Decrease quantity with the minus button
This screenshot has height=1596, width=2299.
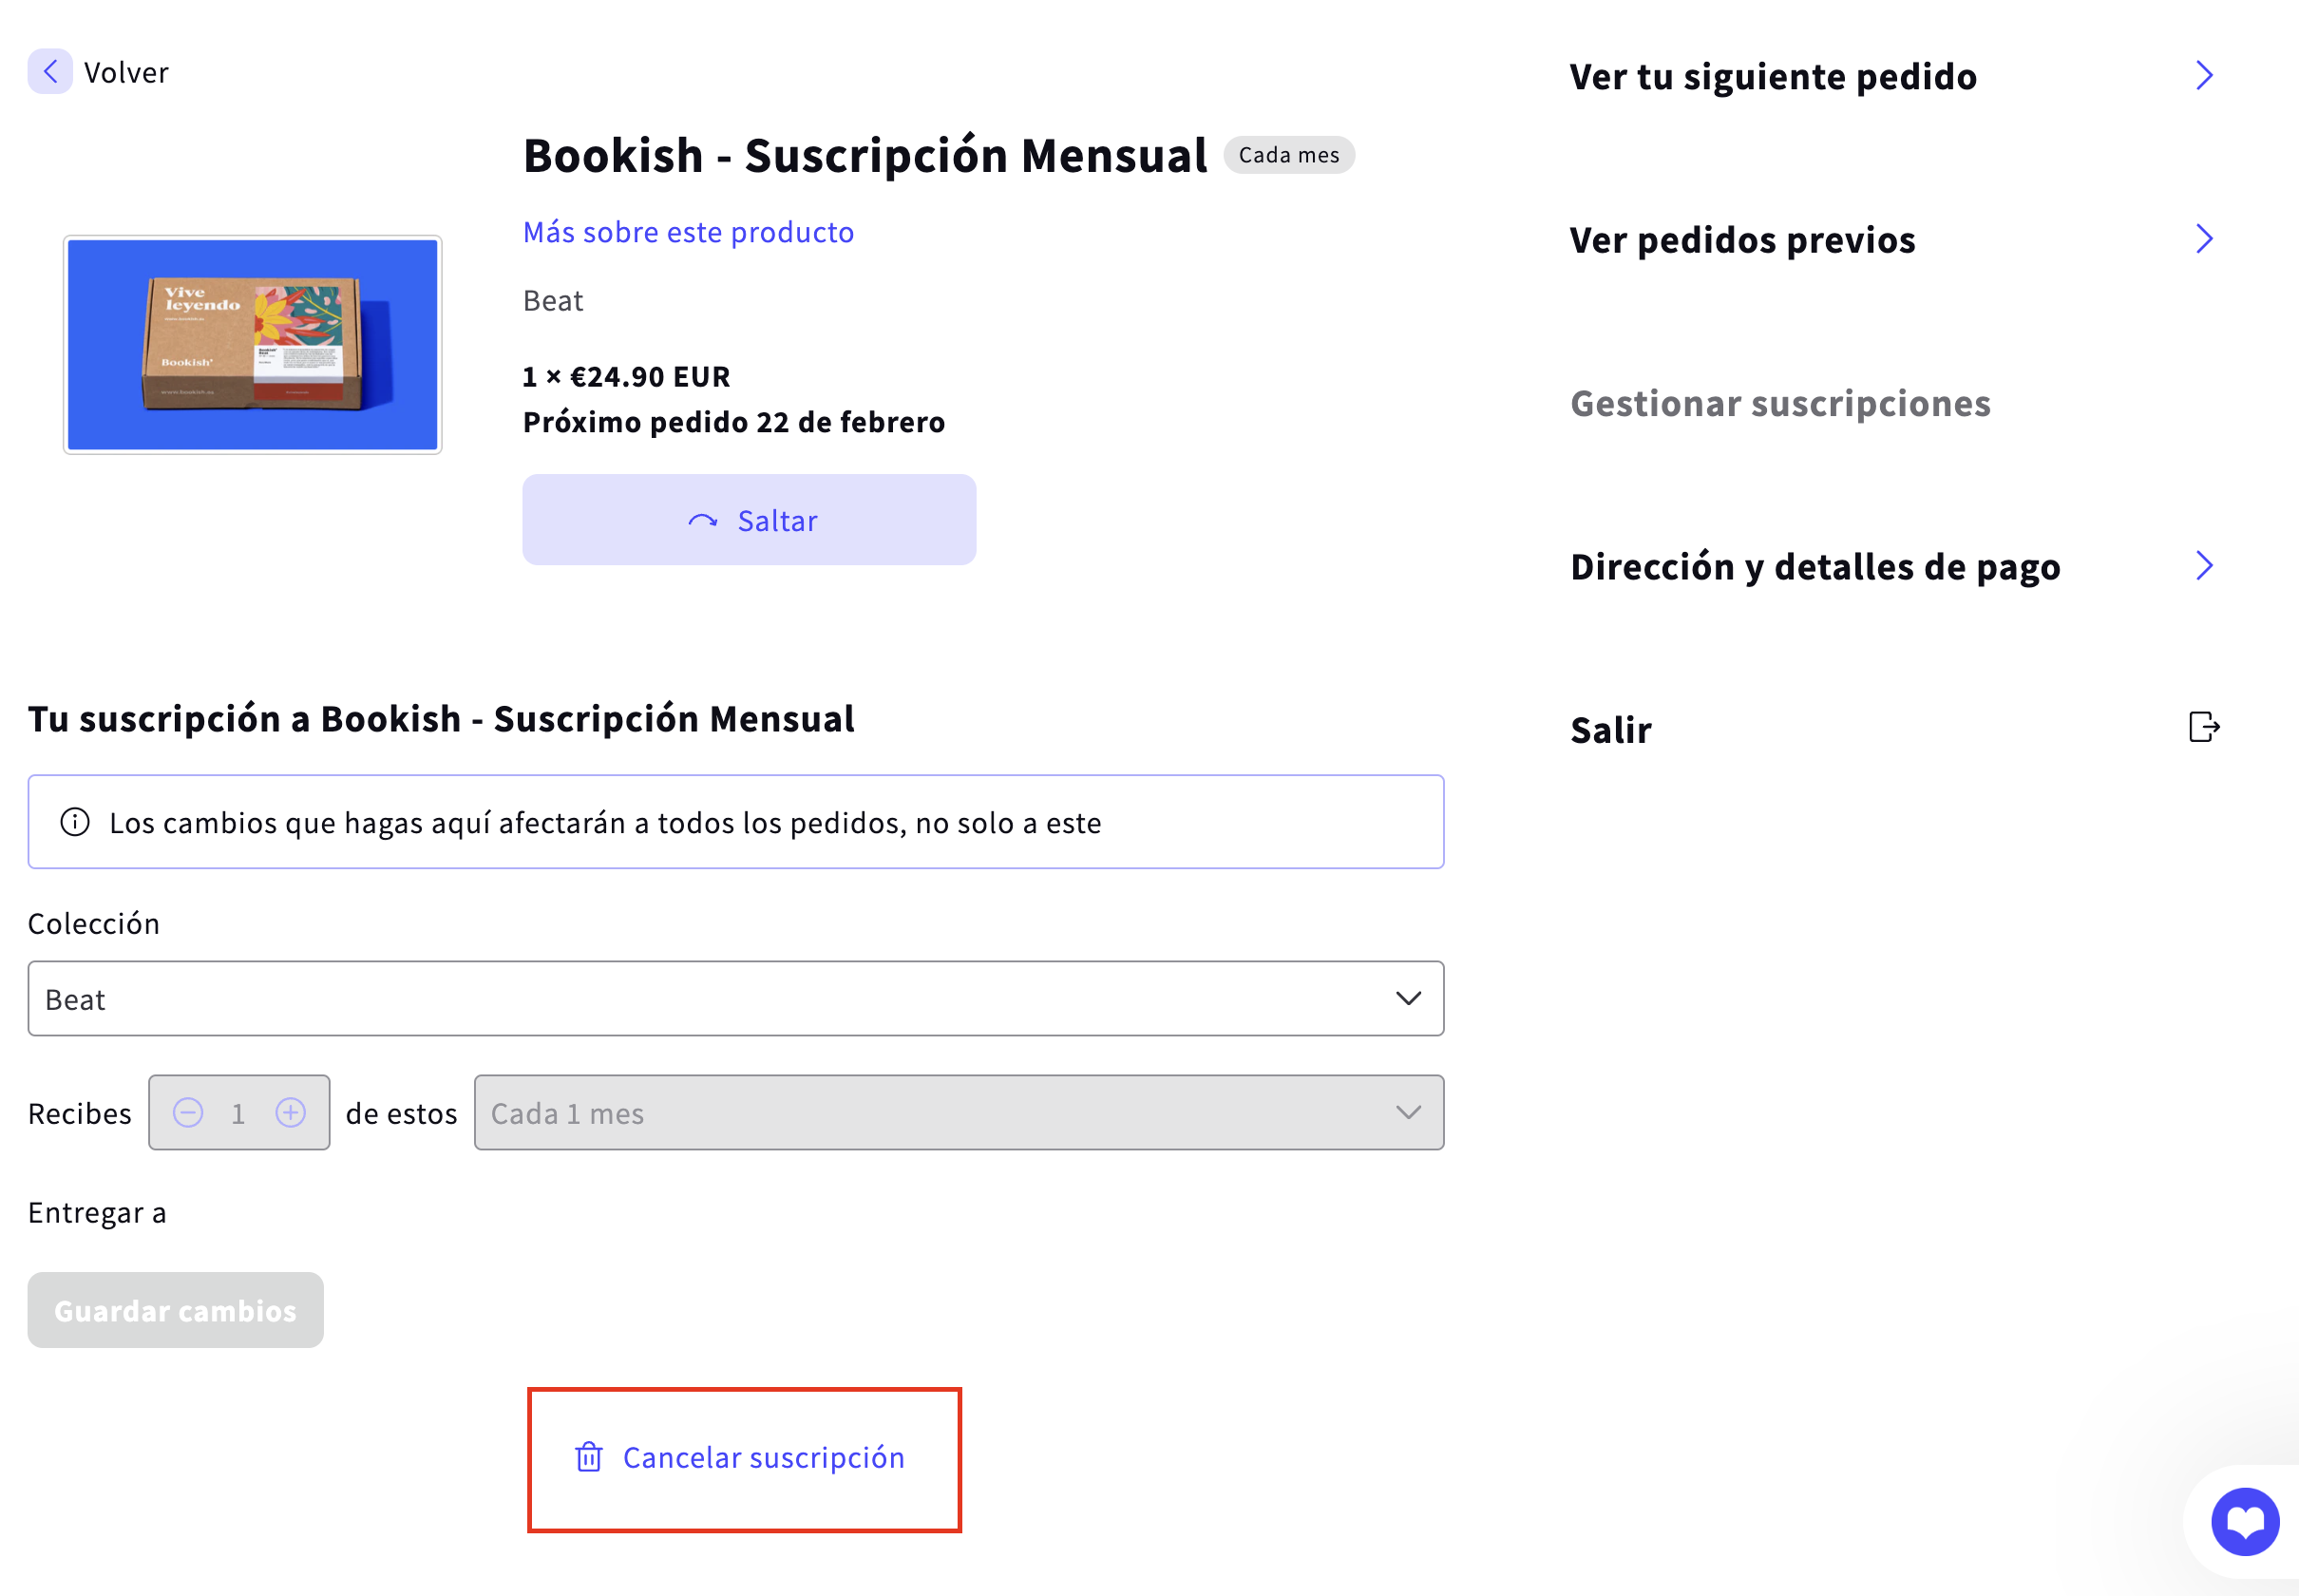(x=188, y=1113)
